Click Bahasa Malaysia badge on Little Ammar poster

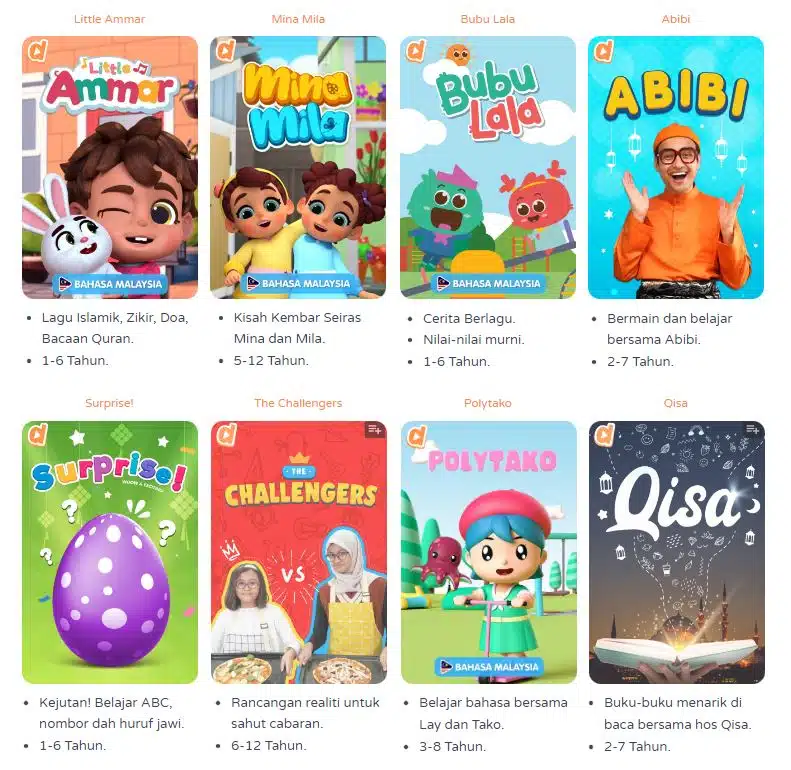click(111, 284)
